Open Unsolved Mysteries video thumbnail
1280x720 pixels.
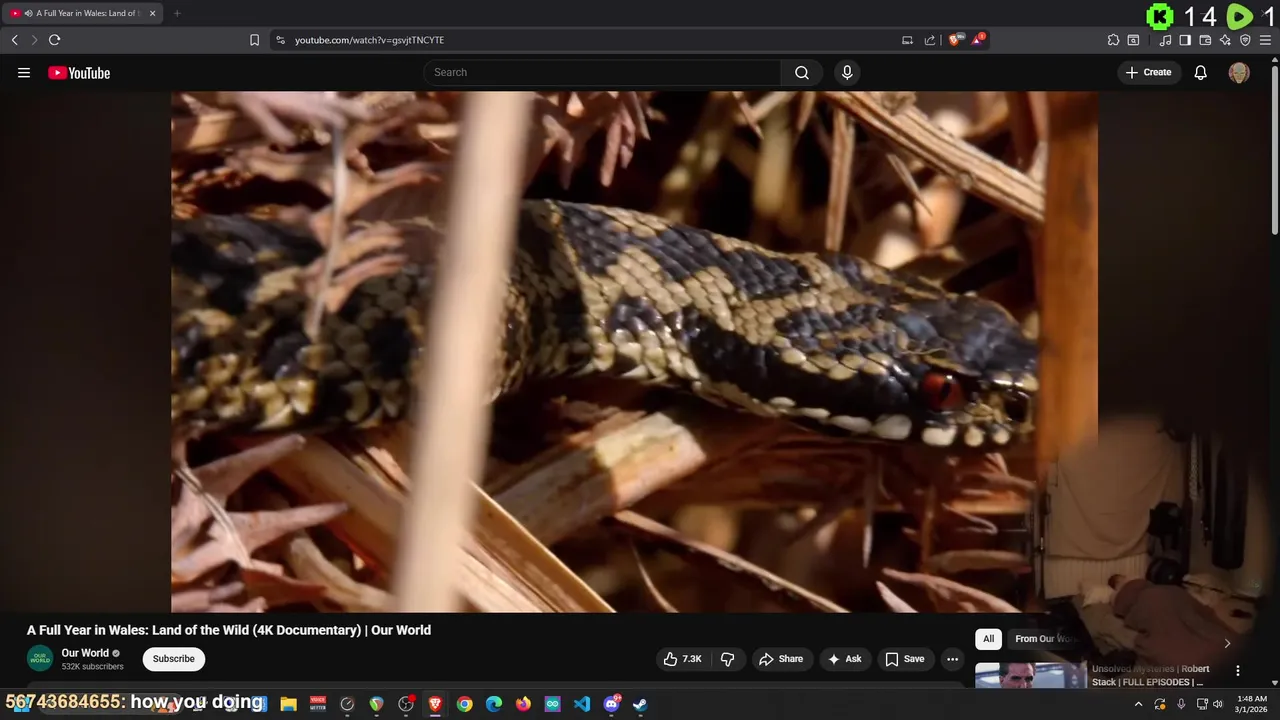coord(1030,675)
